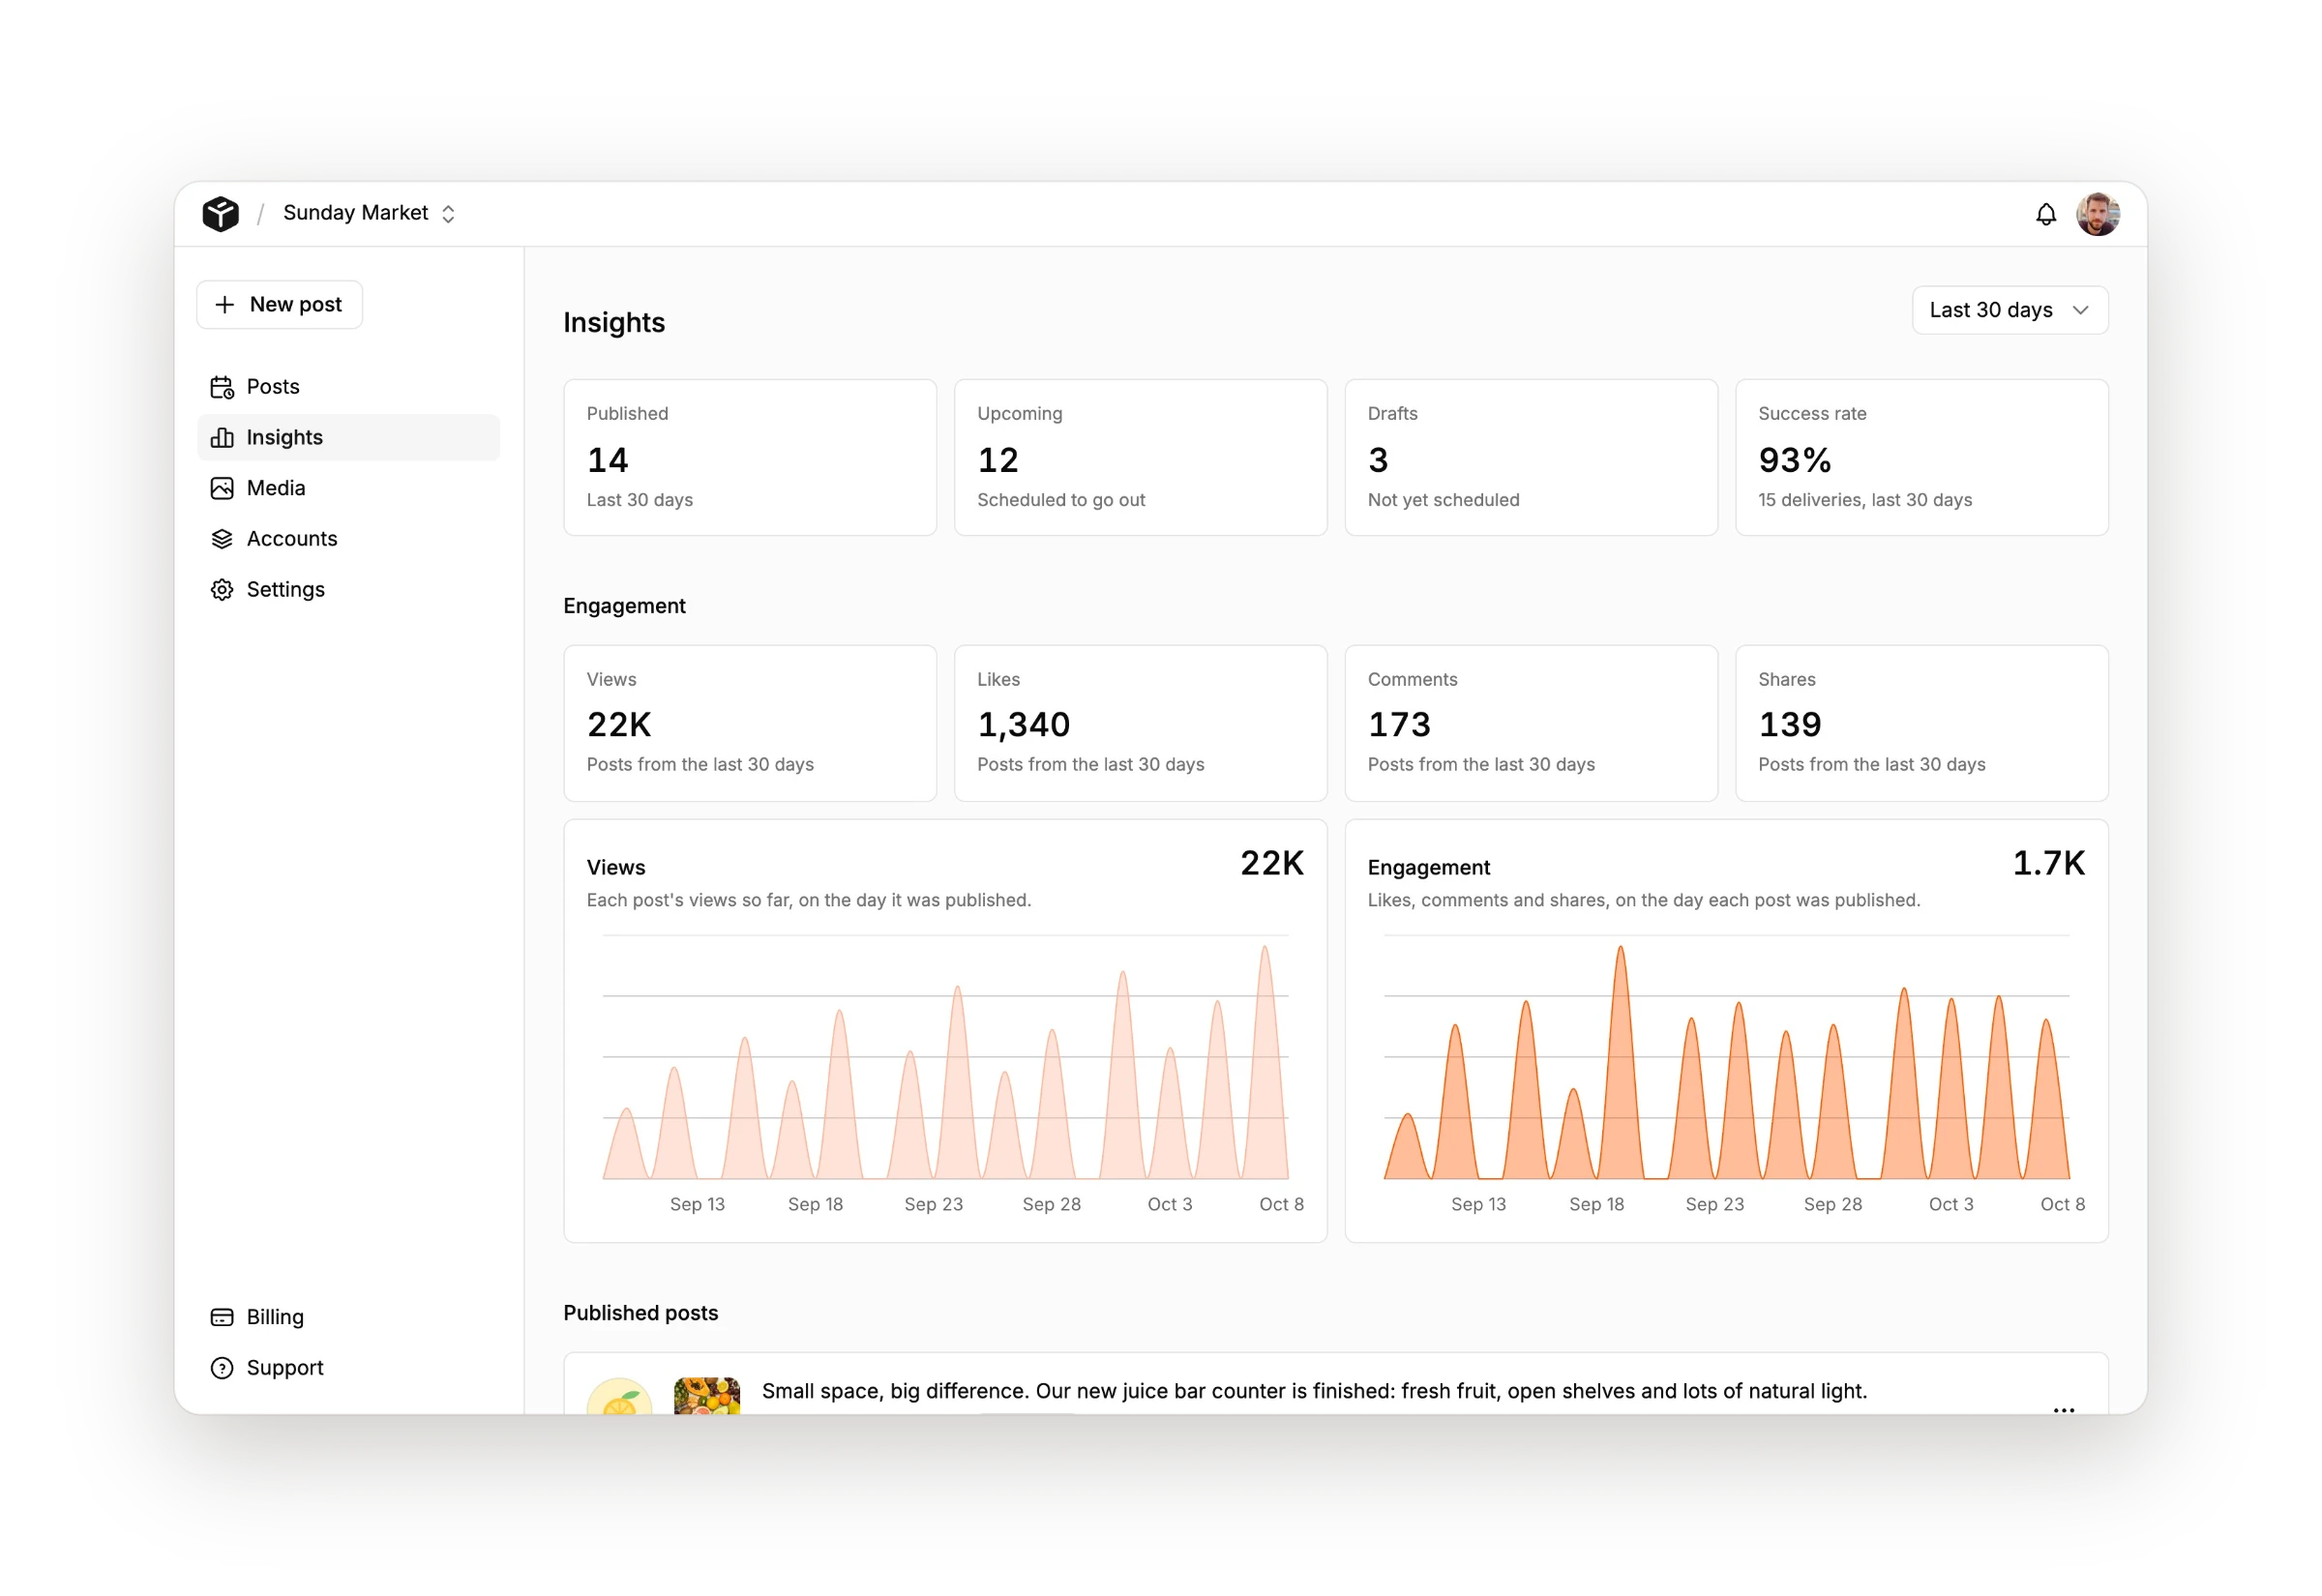Toggle the workspace switcher up-down chevron
The height and width of the screenshot is (1596, 2322).
448,214
